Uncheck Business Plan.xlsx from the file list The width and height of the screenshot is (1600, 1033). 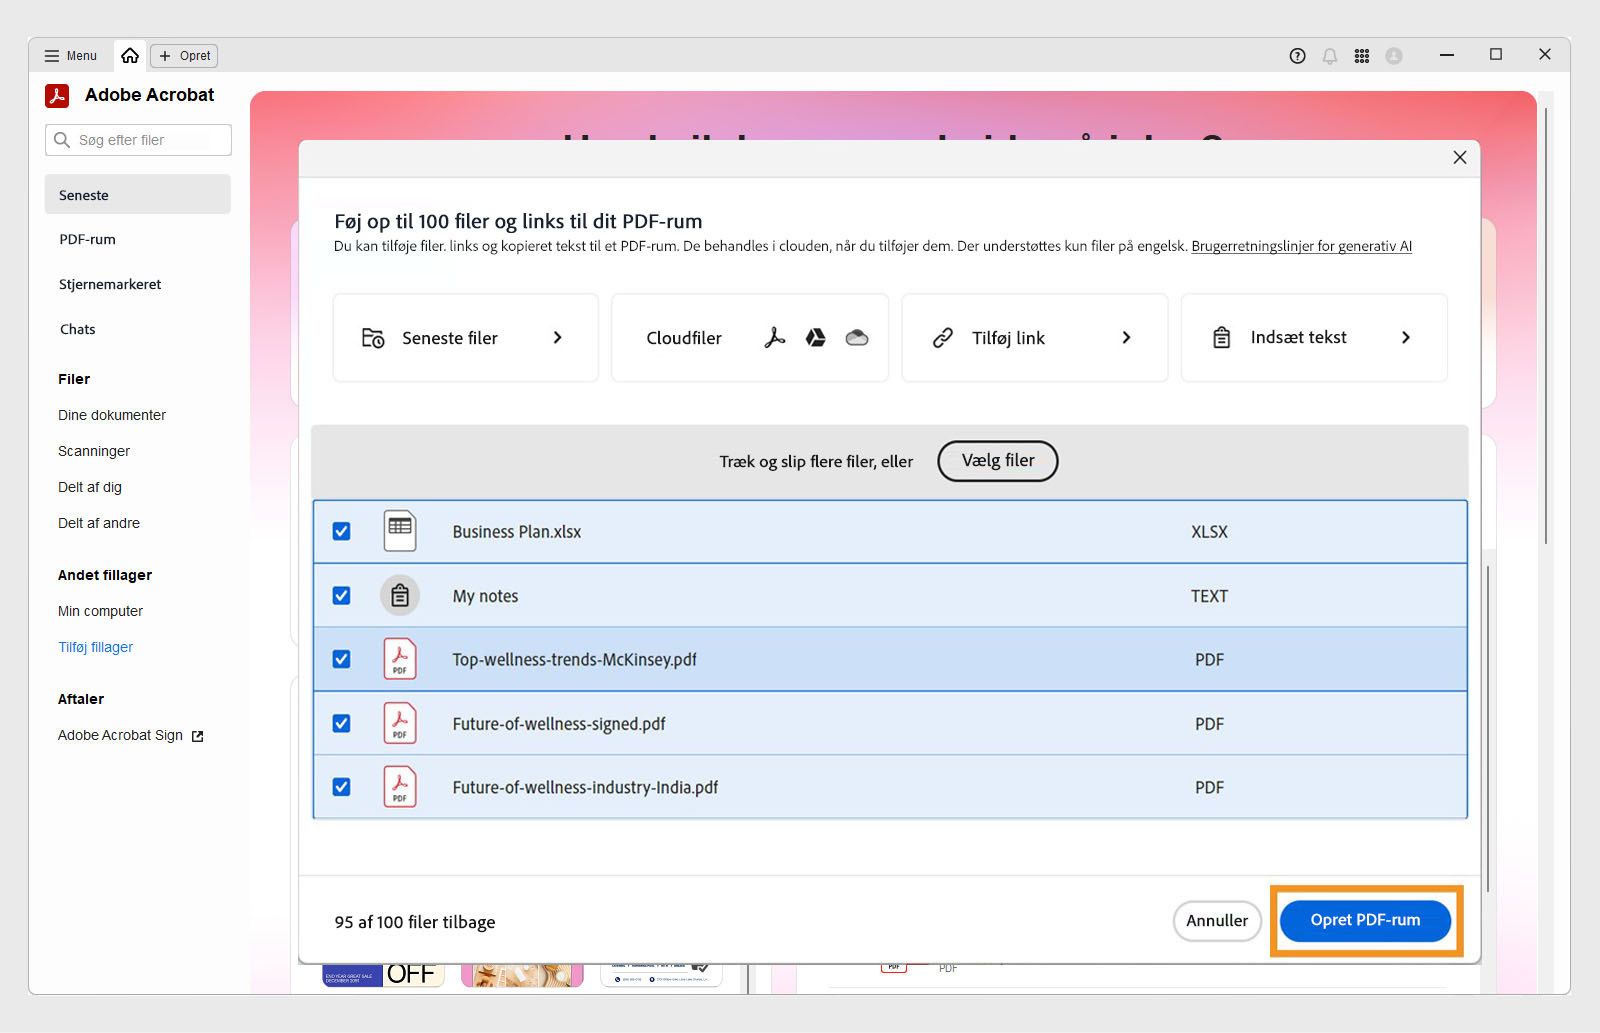[341, 531]
